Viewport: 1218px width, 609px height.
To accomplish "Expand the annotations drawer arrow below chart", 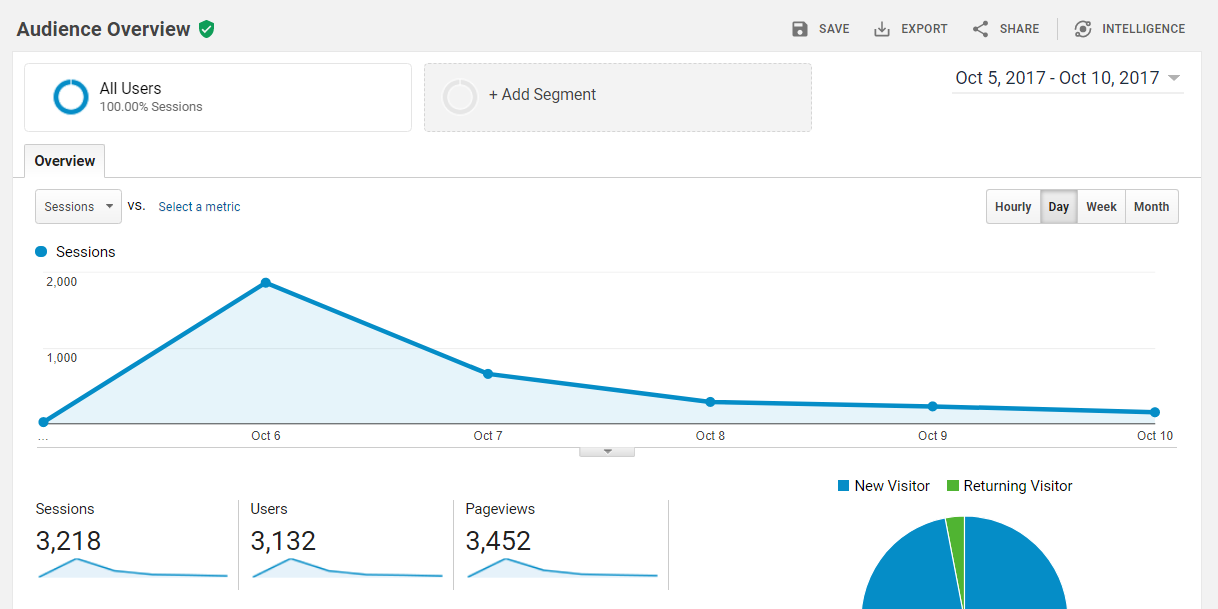I will [x=607, y=452].
